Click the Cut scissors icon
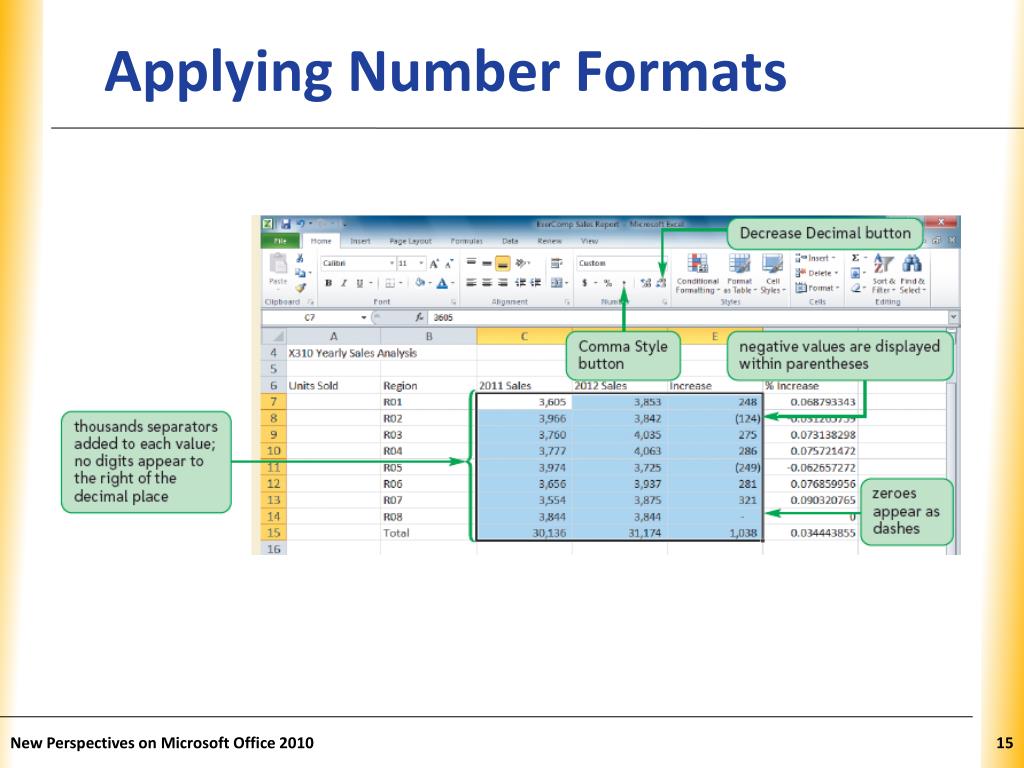Screen dimensions: 1024x768 coord(300,259)
